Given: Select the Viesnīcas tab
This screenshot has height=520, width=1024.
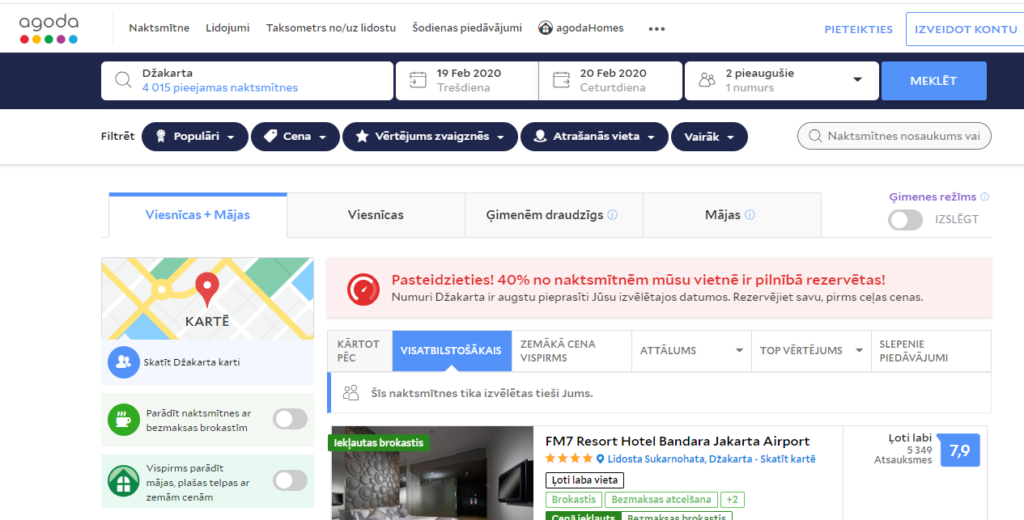Looking at the screenshot, I should point(376,215).
